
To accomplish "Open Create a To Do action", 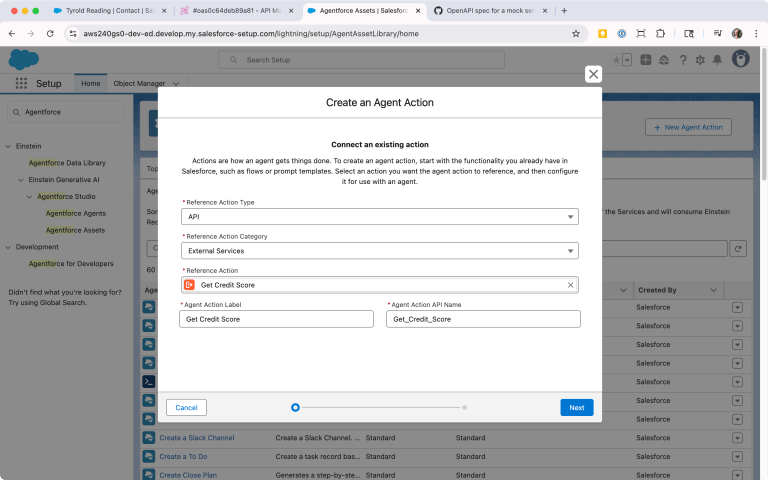I will pyautogui.click(x=183, y=456).
